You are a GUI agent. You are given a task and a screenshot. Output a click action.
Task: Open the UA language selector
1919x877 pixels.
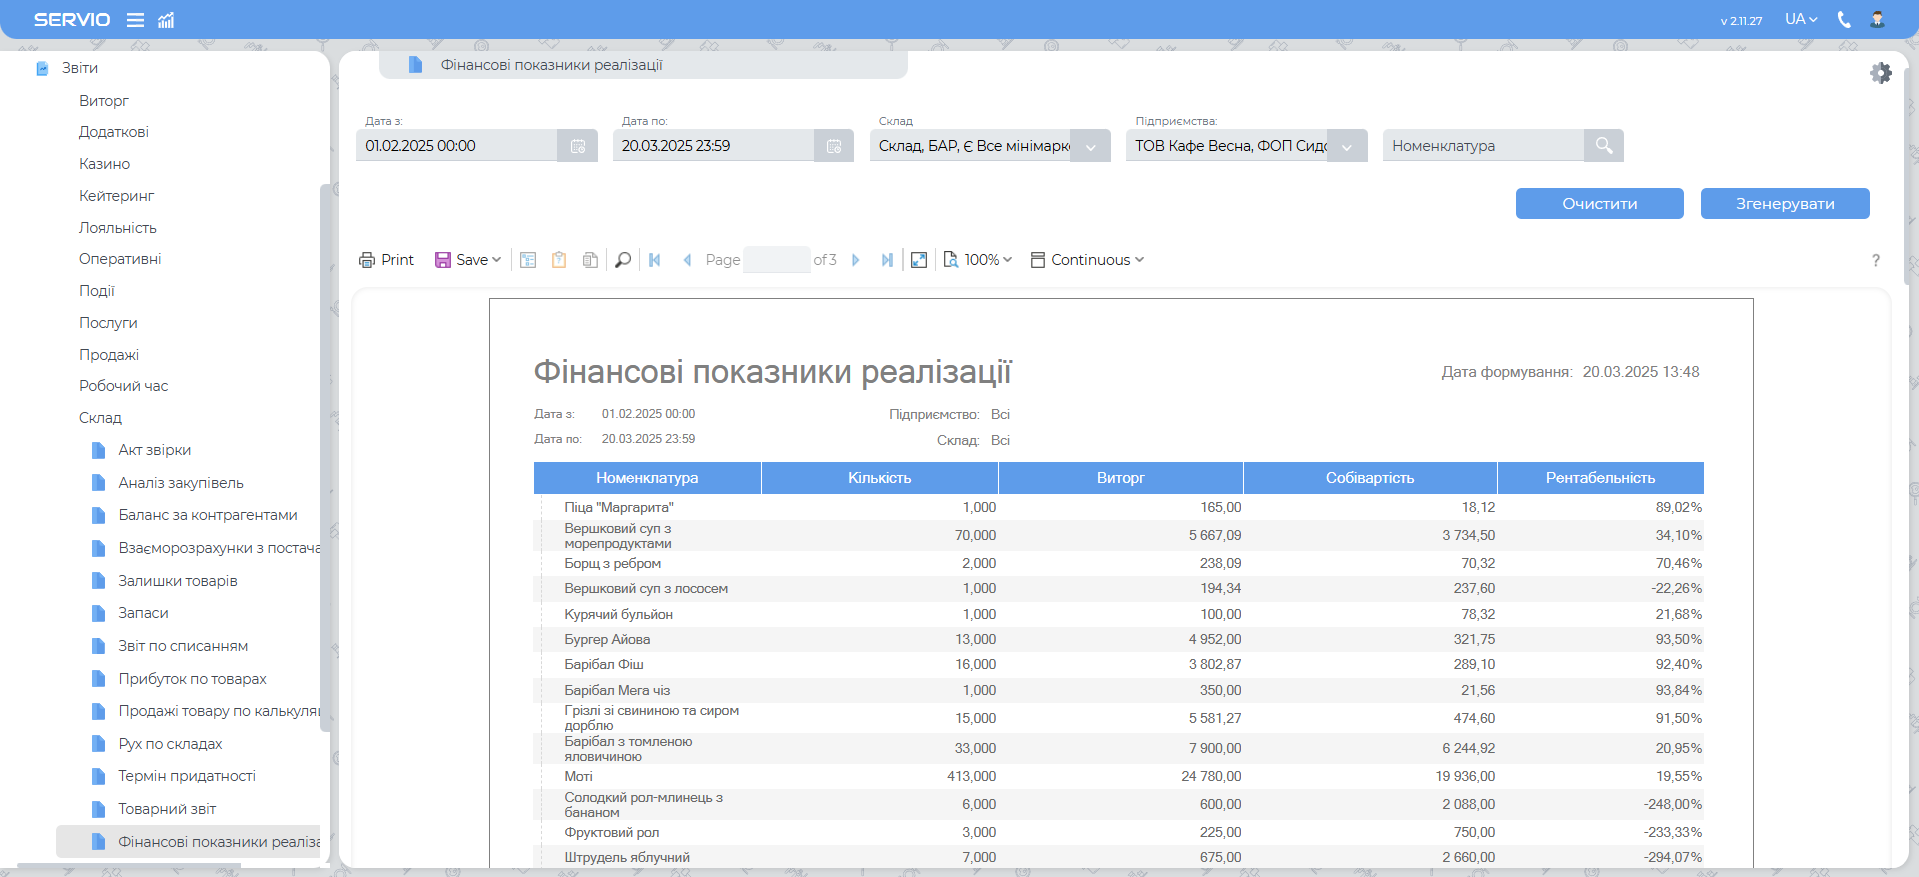(1801, 20)
